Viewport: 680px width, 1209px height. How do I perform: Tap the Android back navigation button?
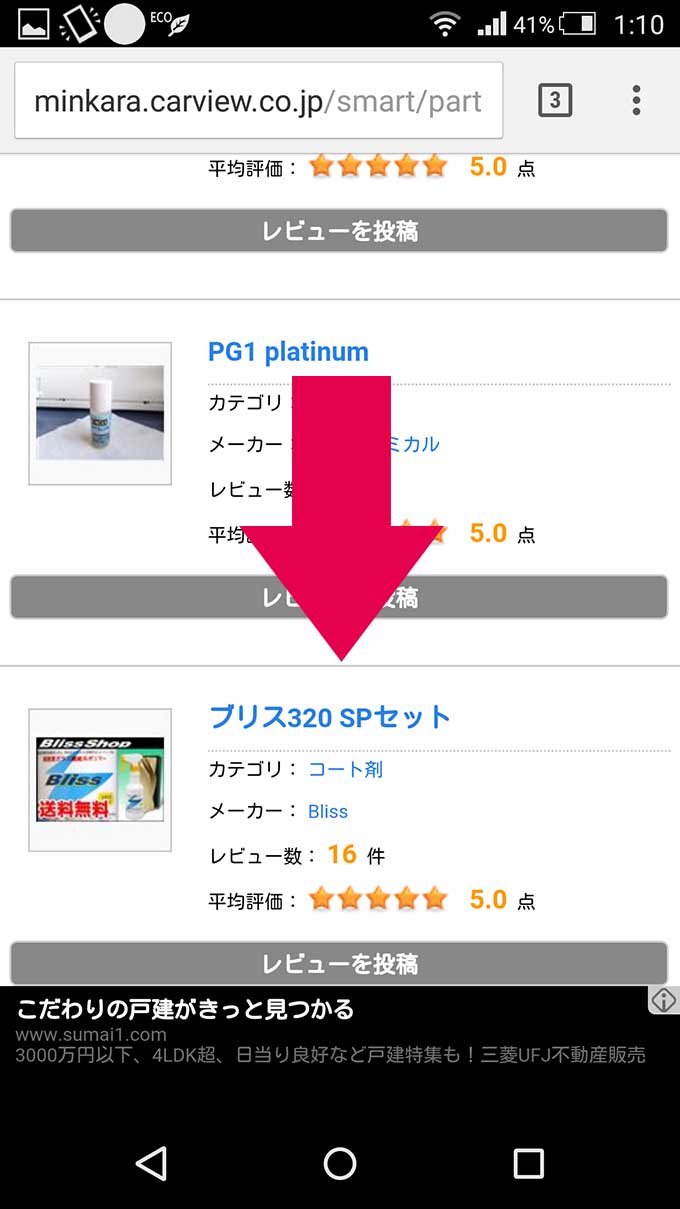pos(151,1163)
